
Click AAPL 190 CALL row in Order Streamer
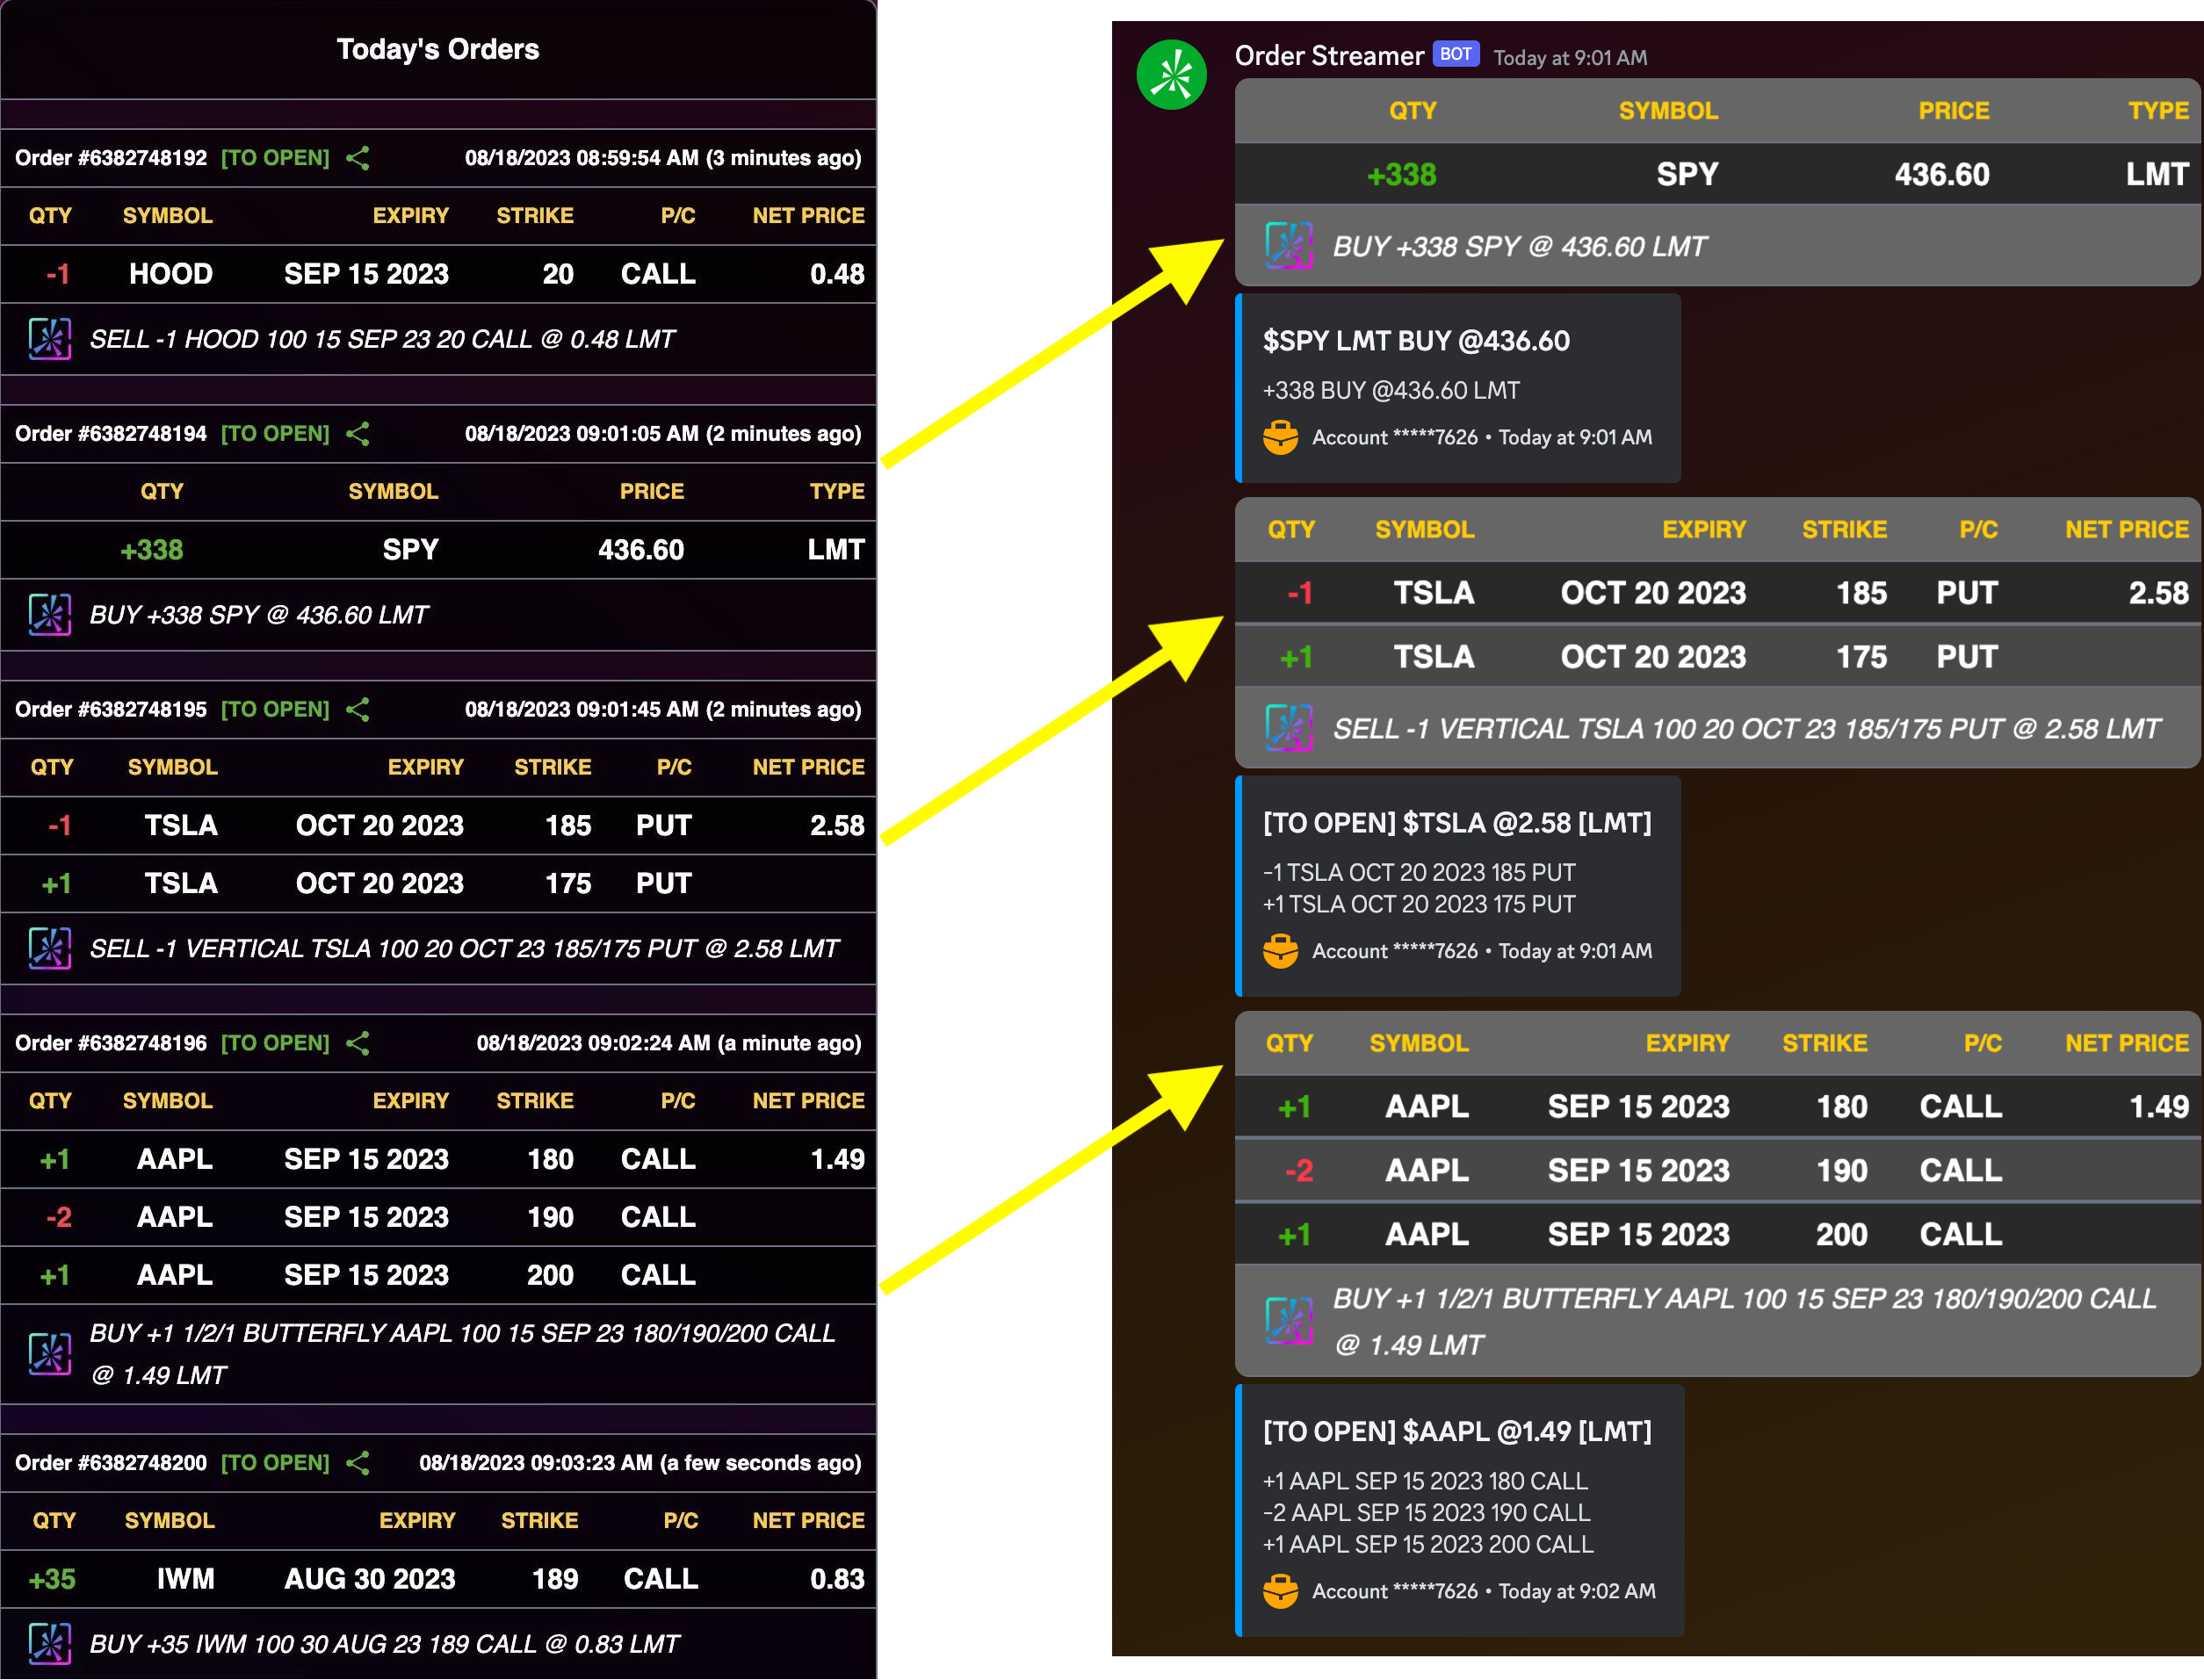pyautogui.click(x=1717, y=1170)
